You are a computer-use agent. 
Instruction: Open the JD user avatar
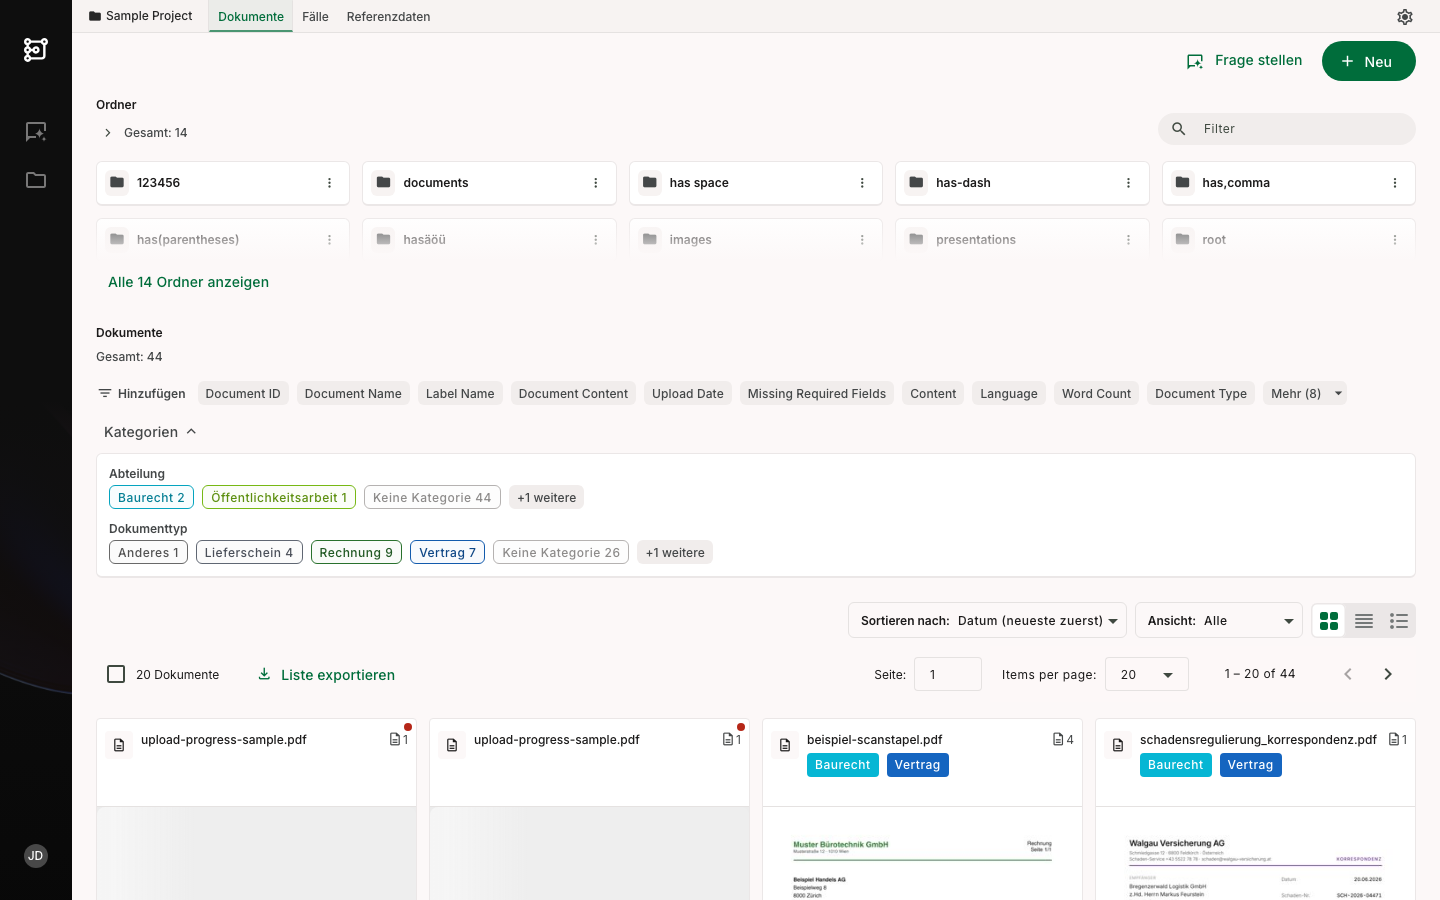click(36, 856)
